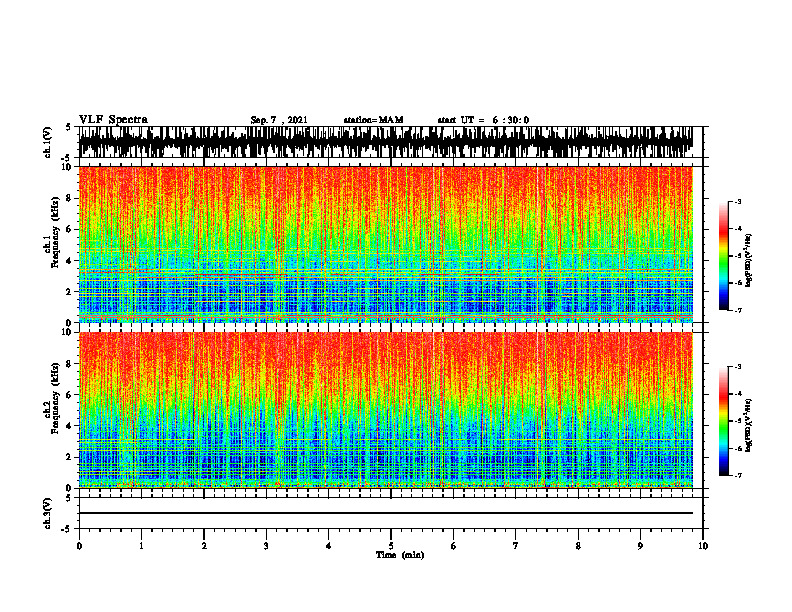The height and width of the screenshot is (612, 792).
Task: Click time axis tick label "8"
Action: pos(578,546)
